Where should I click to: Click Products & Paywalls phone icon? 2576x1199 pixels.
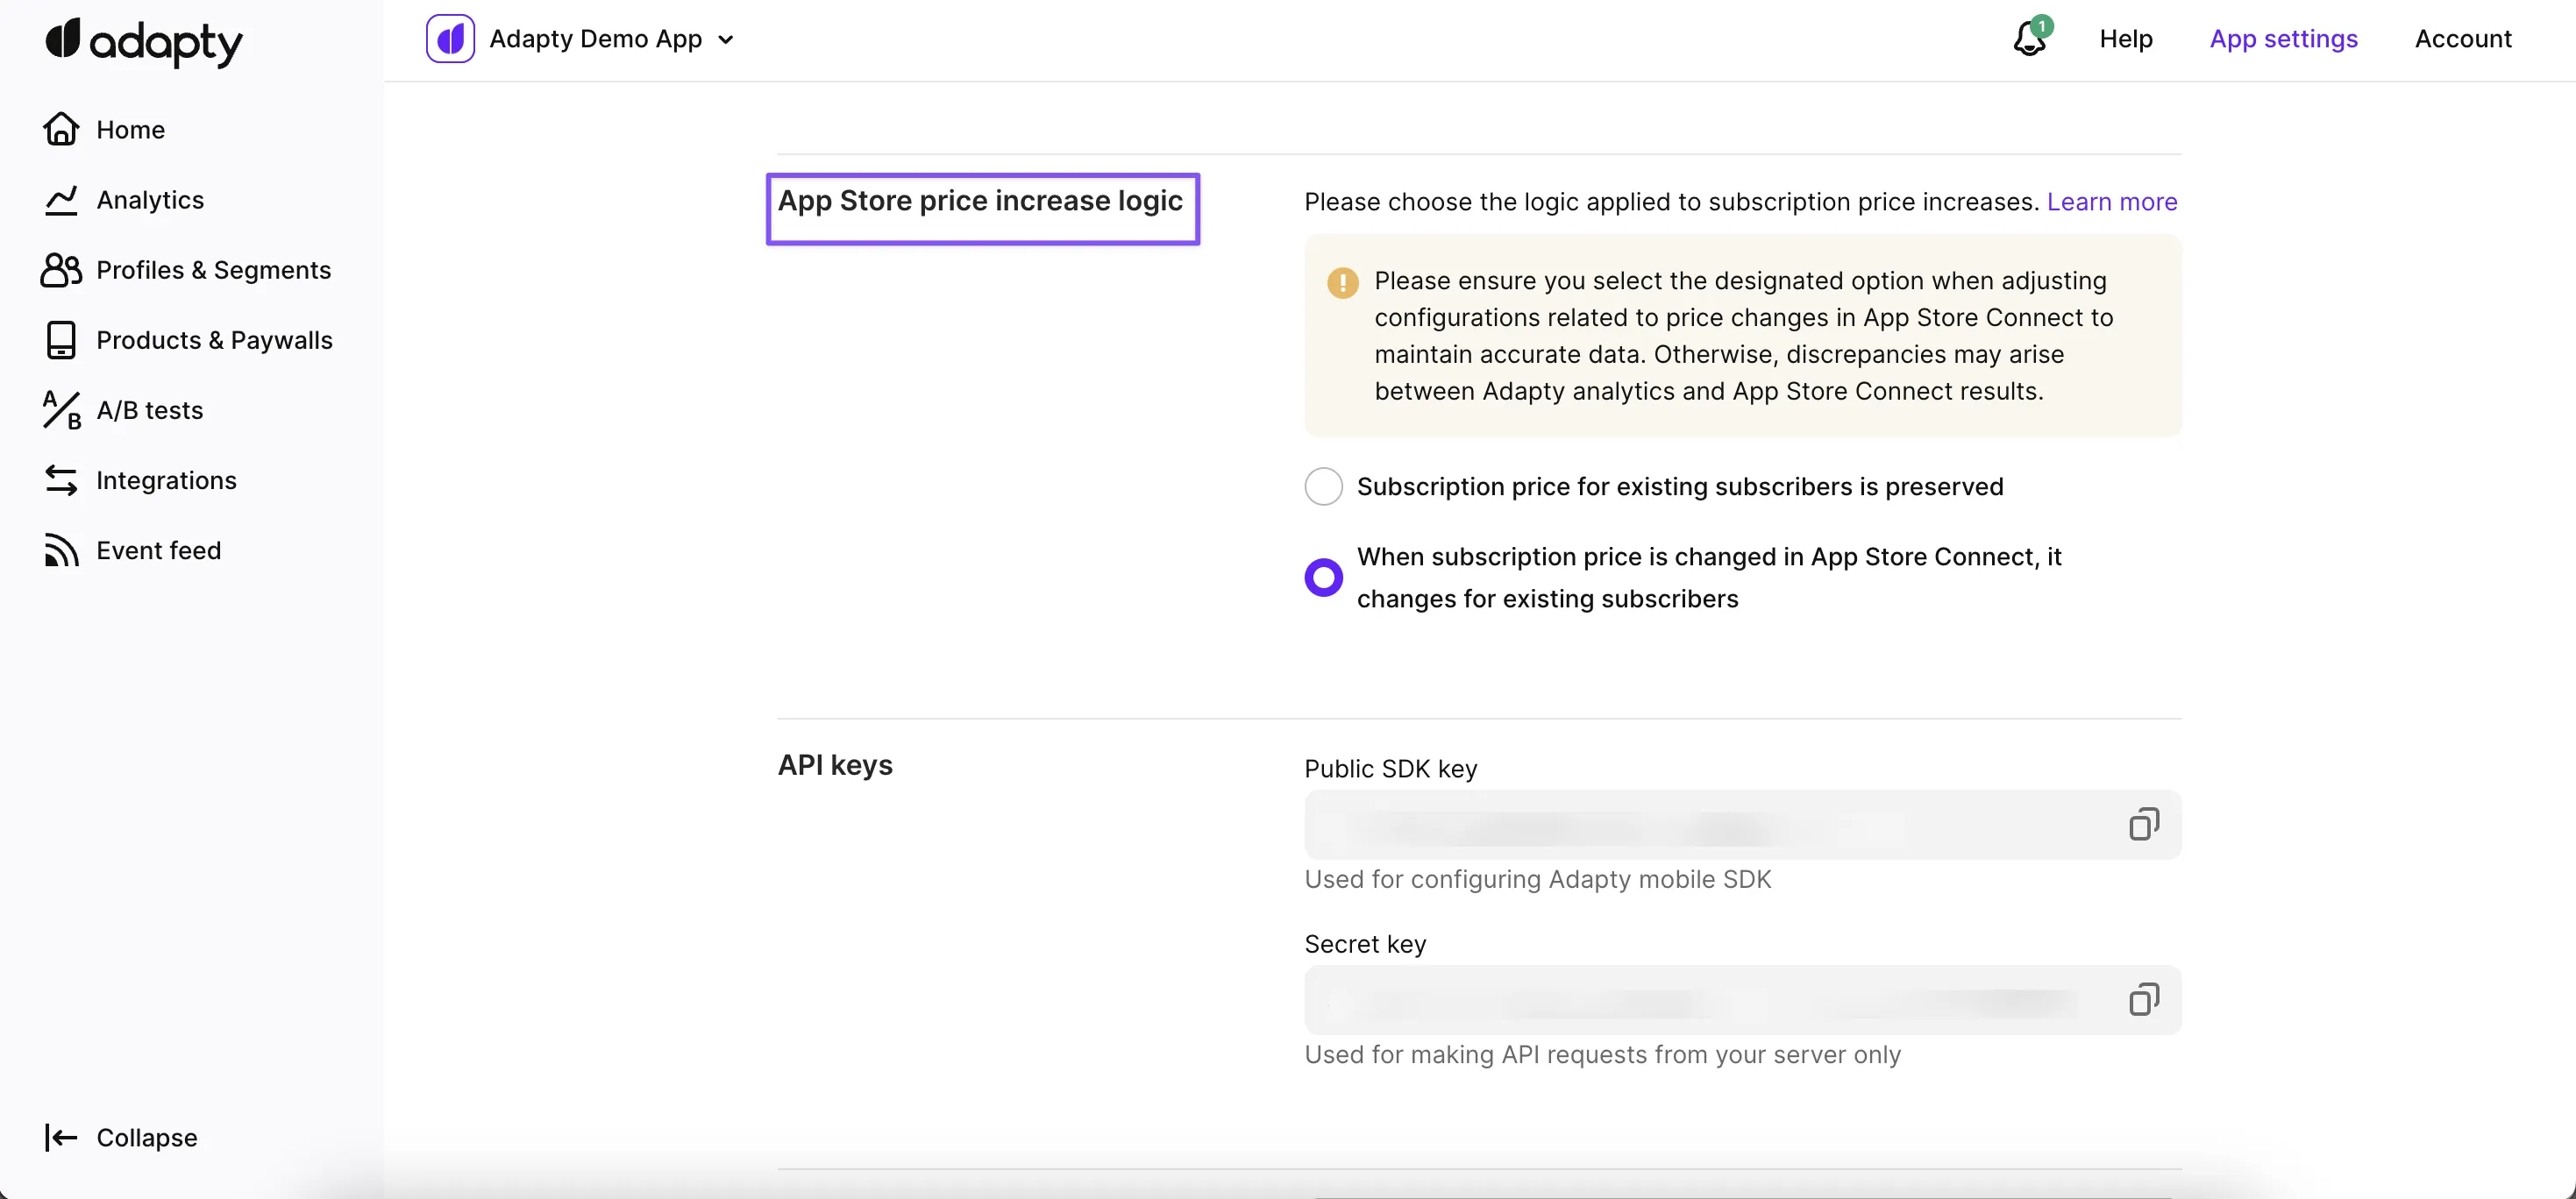[61, 340]
